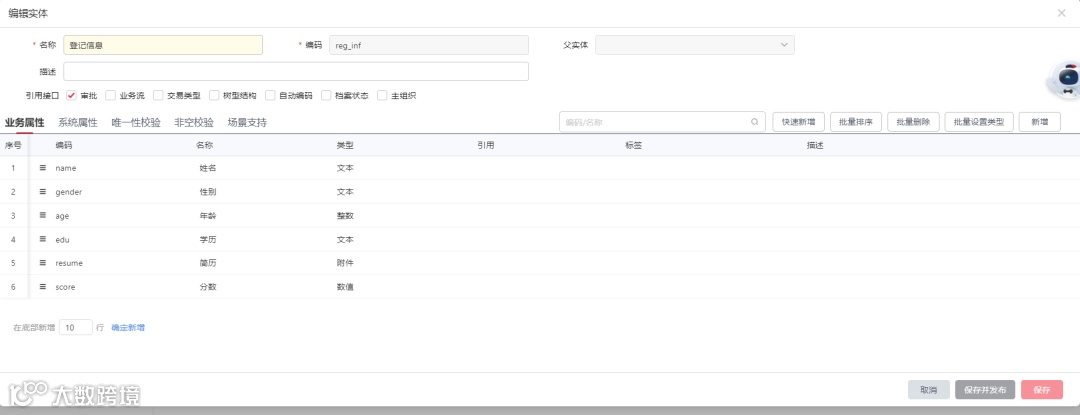Click the 新增 button
The width and height of the screenshot is (1080, 415).
click(x=1040, y=122)
